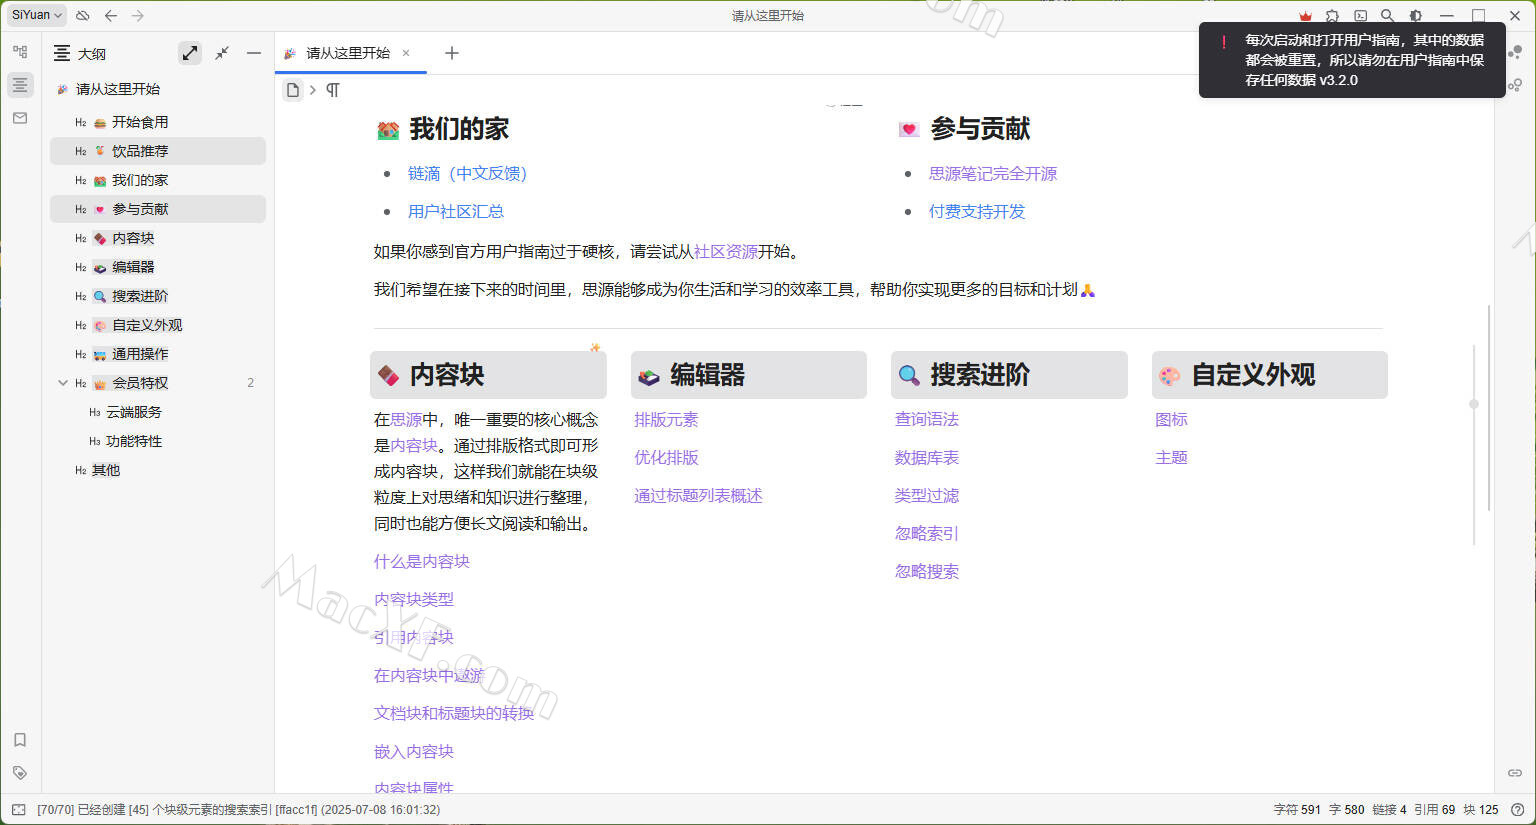1536x825 pixels.
Task: Go forward with the right arrow
Action: pyautogui.click(x=138, y=16)
